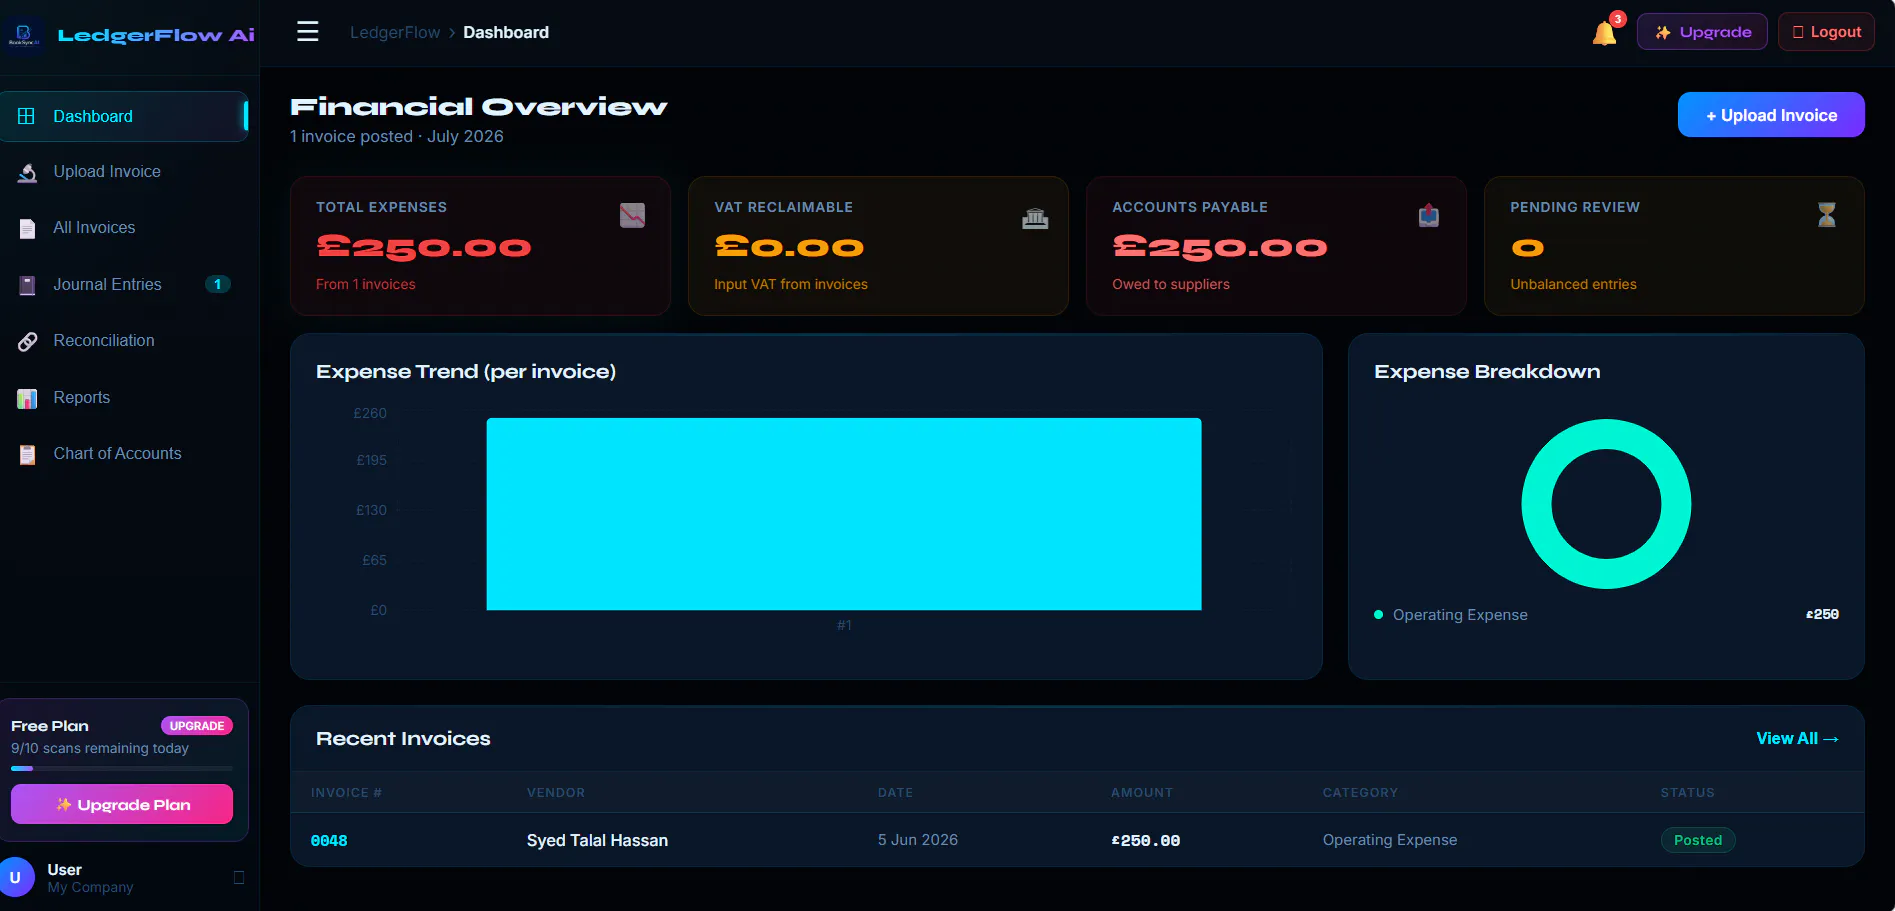Viewport: 1895px width, 911px height.
Task: Click the AMOUNT column header
Action: point(1142,793)
